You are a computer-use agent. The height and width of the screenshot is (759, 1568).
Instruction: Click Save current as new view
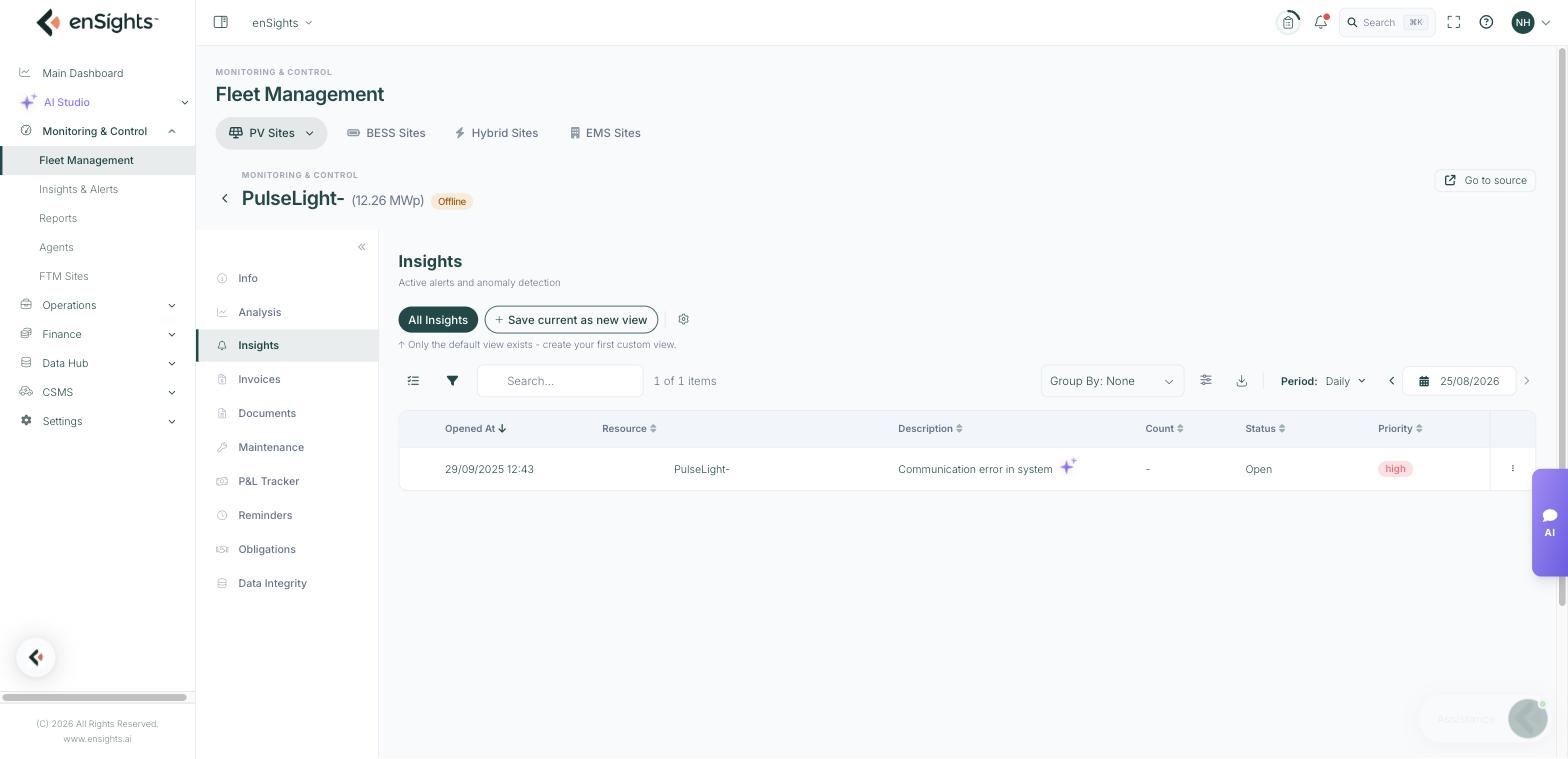(x=571, y=320)
